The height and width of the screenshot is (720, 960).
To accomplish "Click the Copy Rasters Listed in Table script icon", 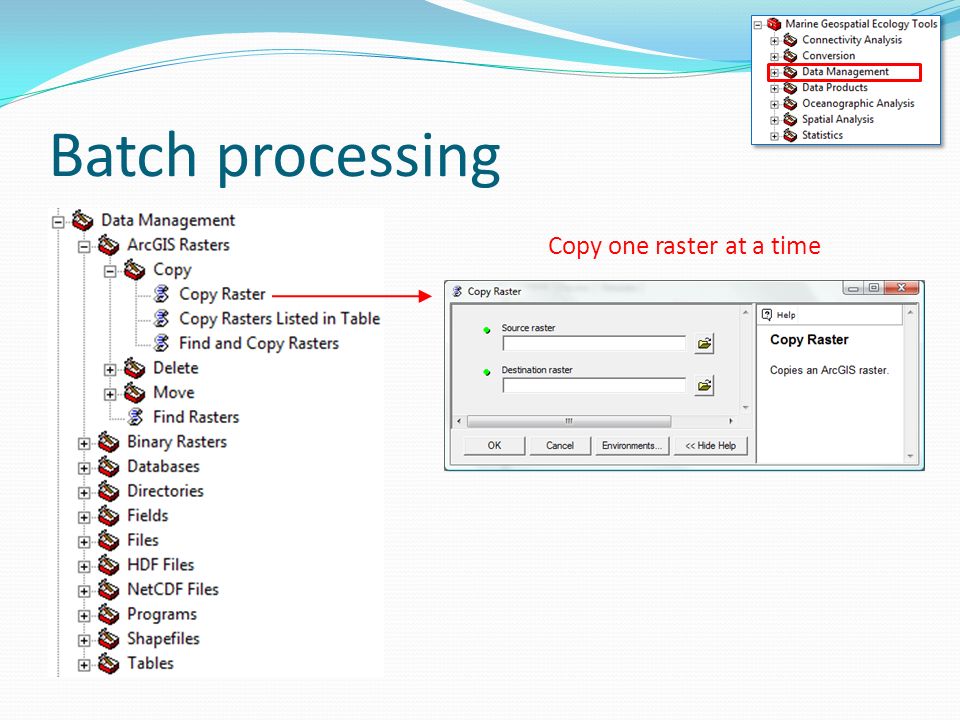I will click(x=161, y=319).
